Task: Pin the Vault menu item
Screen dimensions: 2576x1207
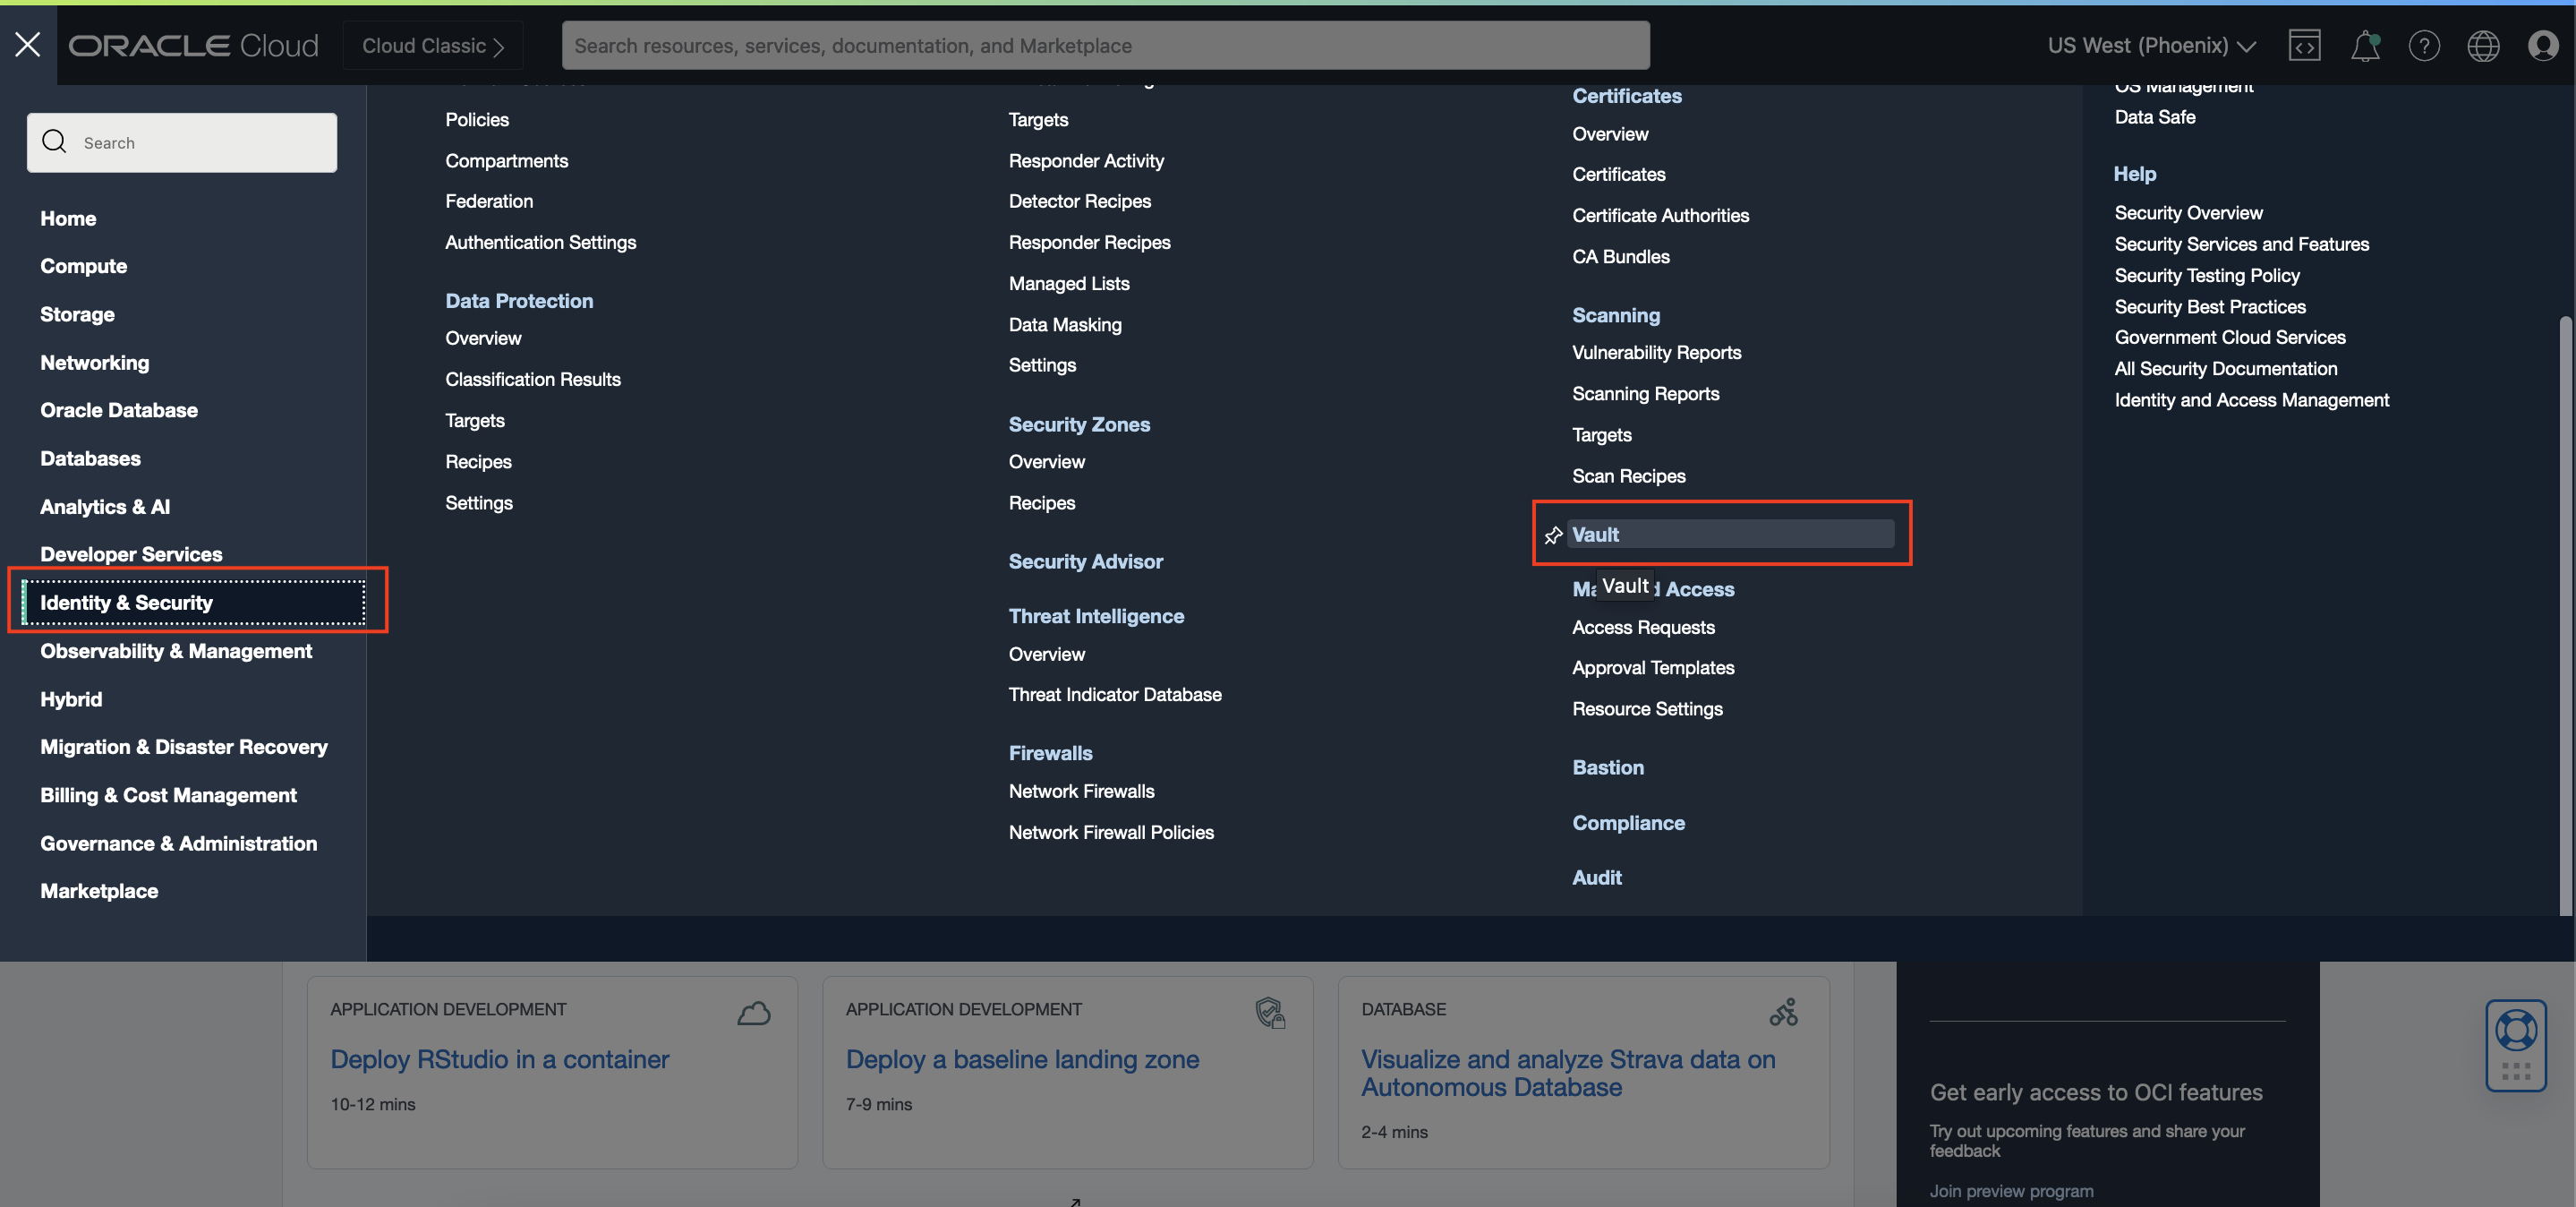Action: click(1553, 535)
